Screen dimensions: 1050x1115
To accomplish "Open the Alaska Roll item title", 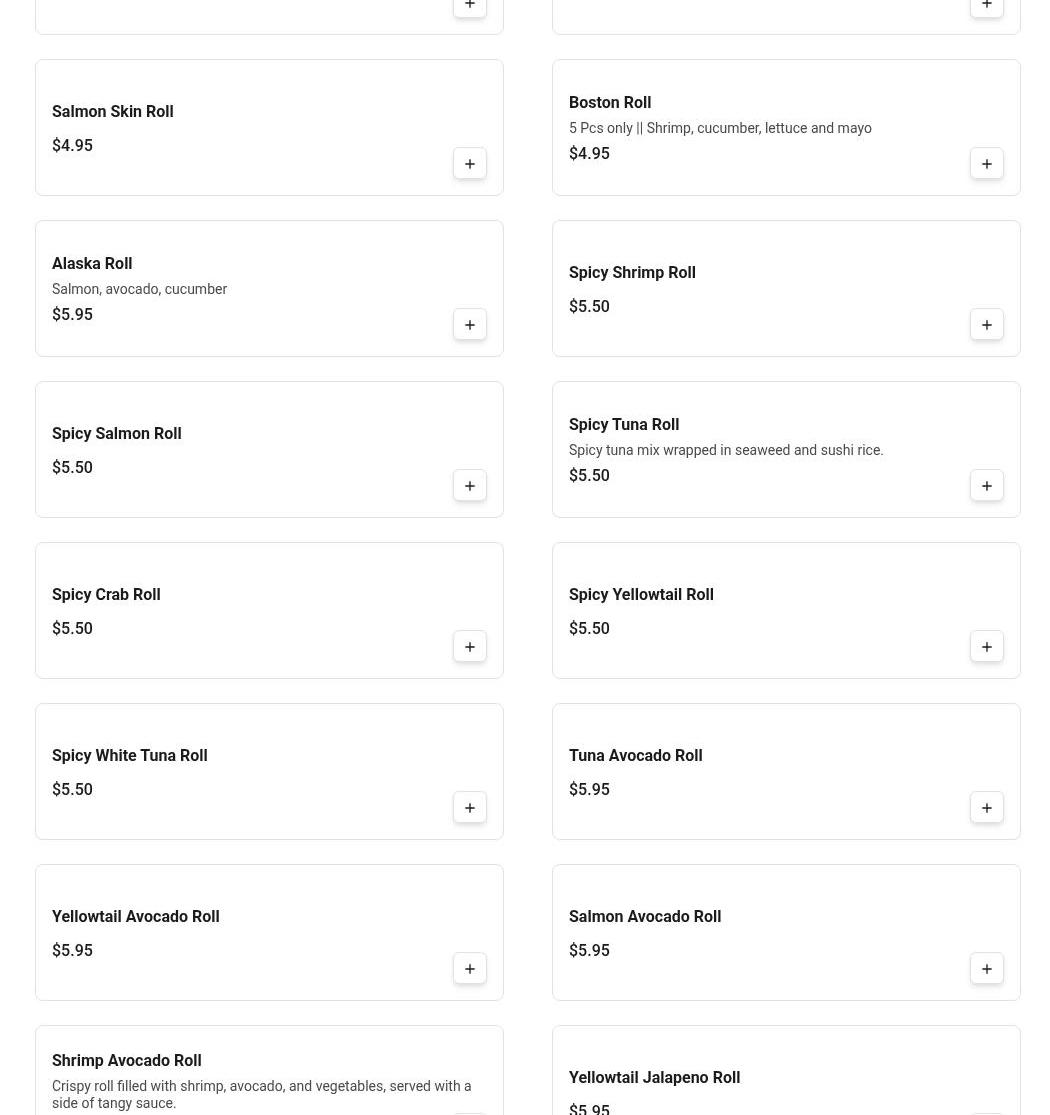I will click(x=92, y=264).
